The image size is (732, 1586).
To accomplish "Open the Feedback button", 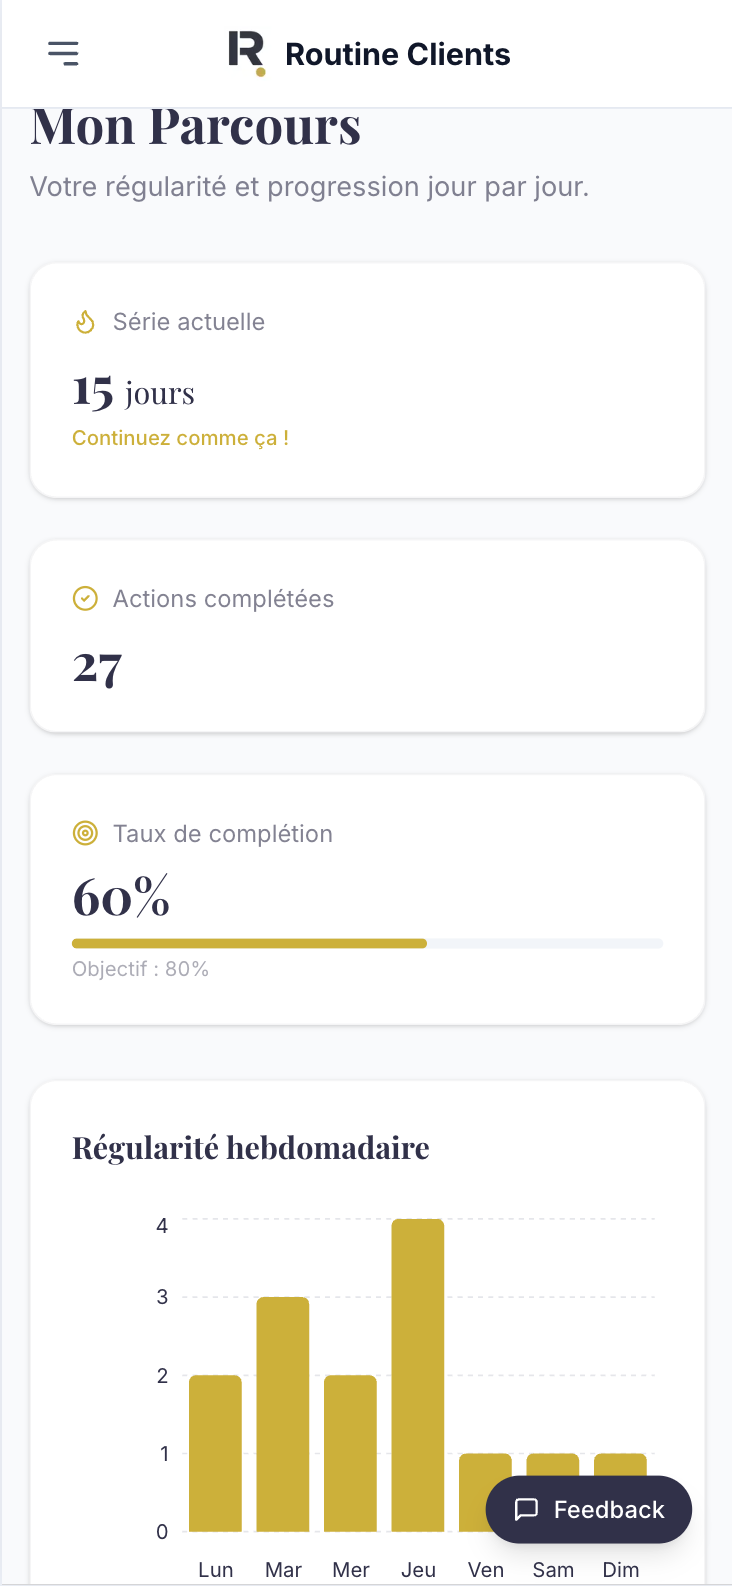I will click(x=589, y=1509).
